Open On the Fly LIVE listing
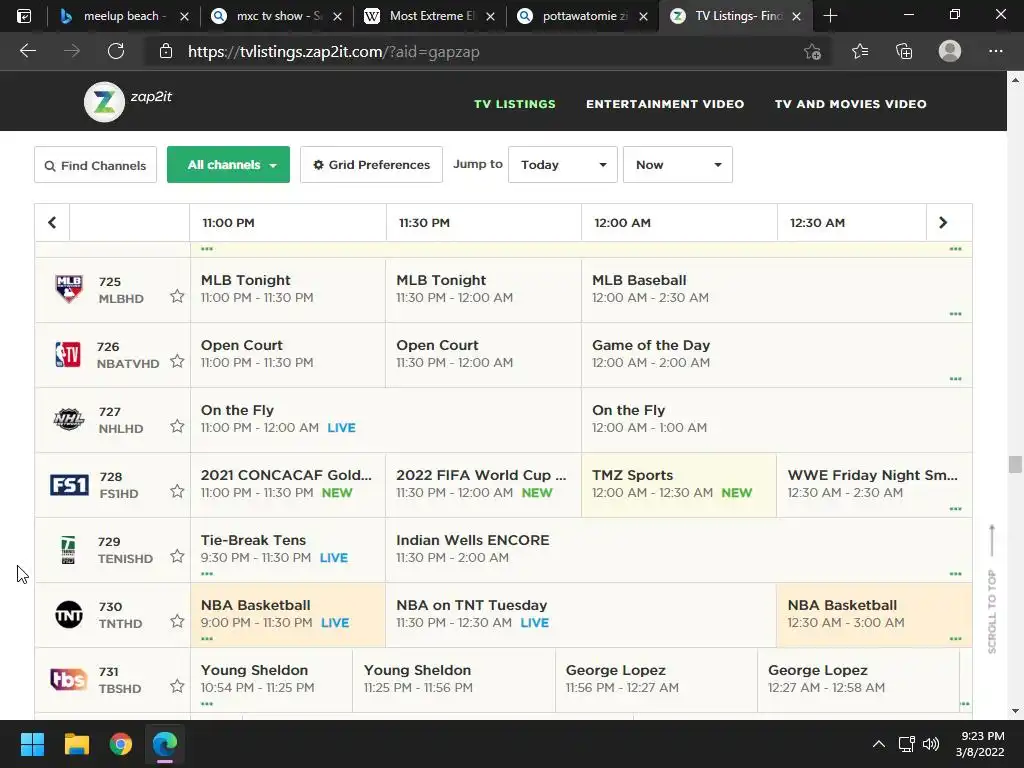 tap(385, 419)
